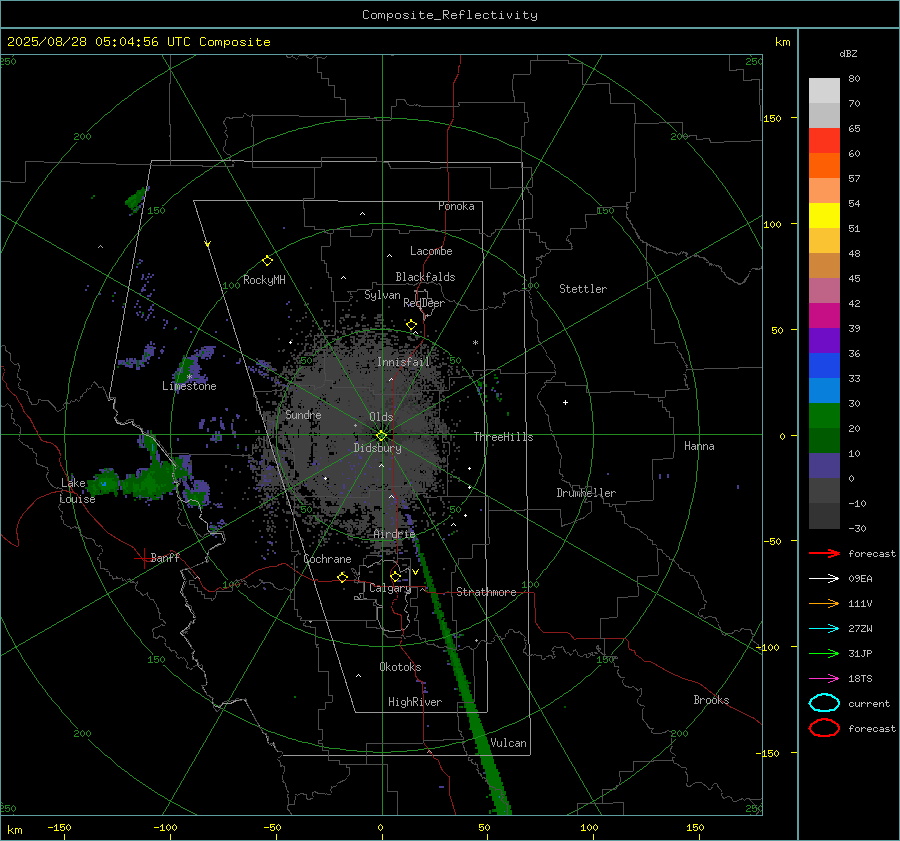Click the ThreeHills label

[503, 437]
